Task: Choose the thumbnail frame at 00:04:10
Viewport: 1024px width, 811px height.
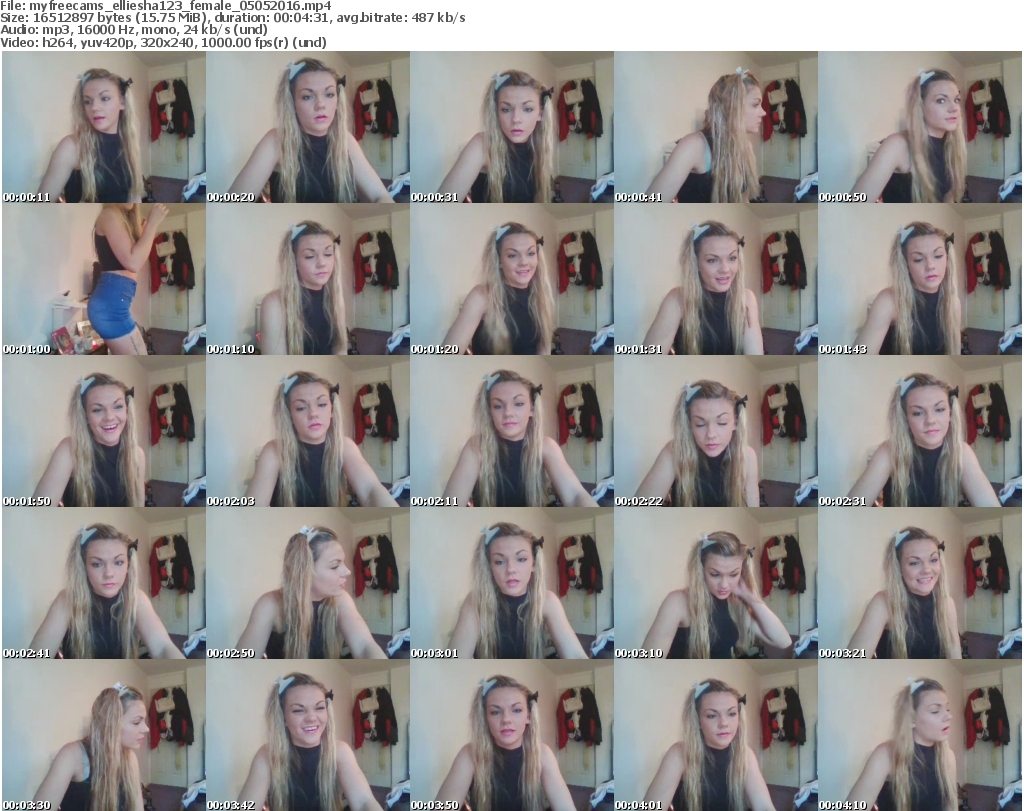Action: point(920,735)
